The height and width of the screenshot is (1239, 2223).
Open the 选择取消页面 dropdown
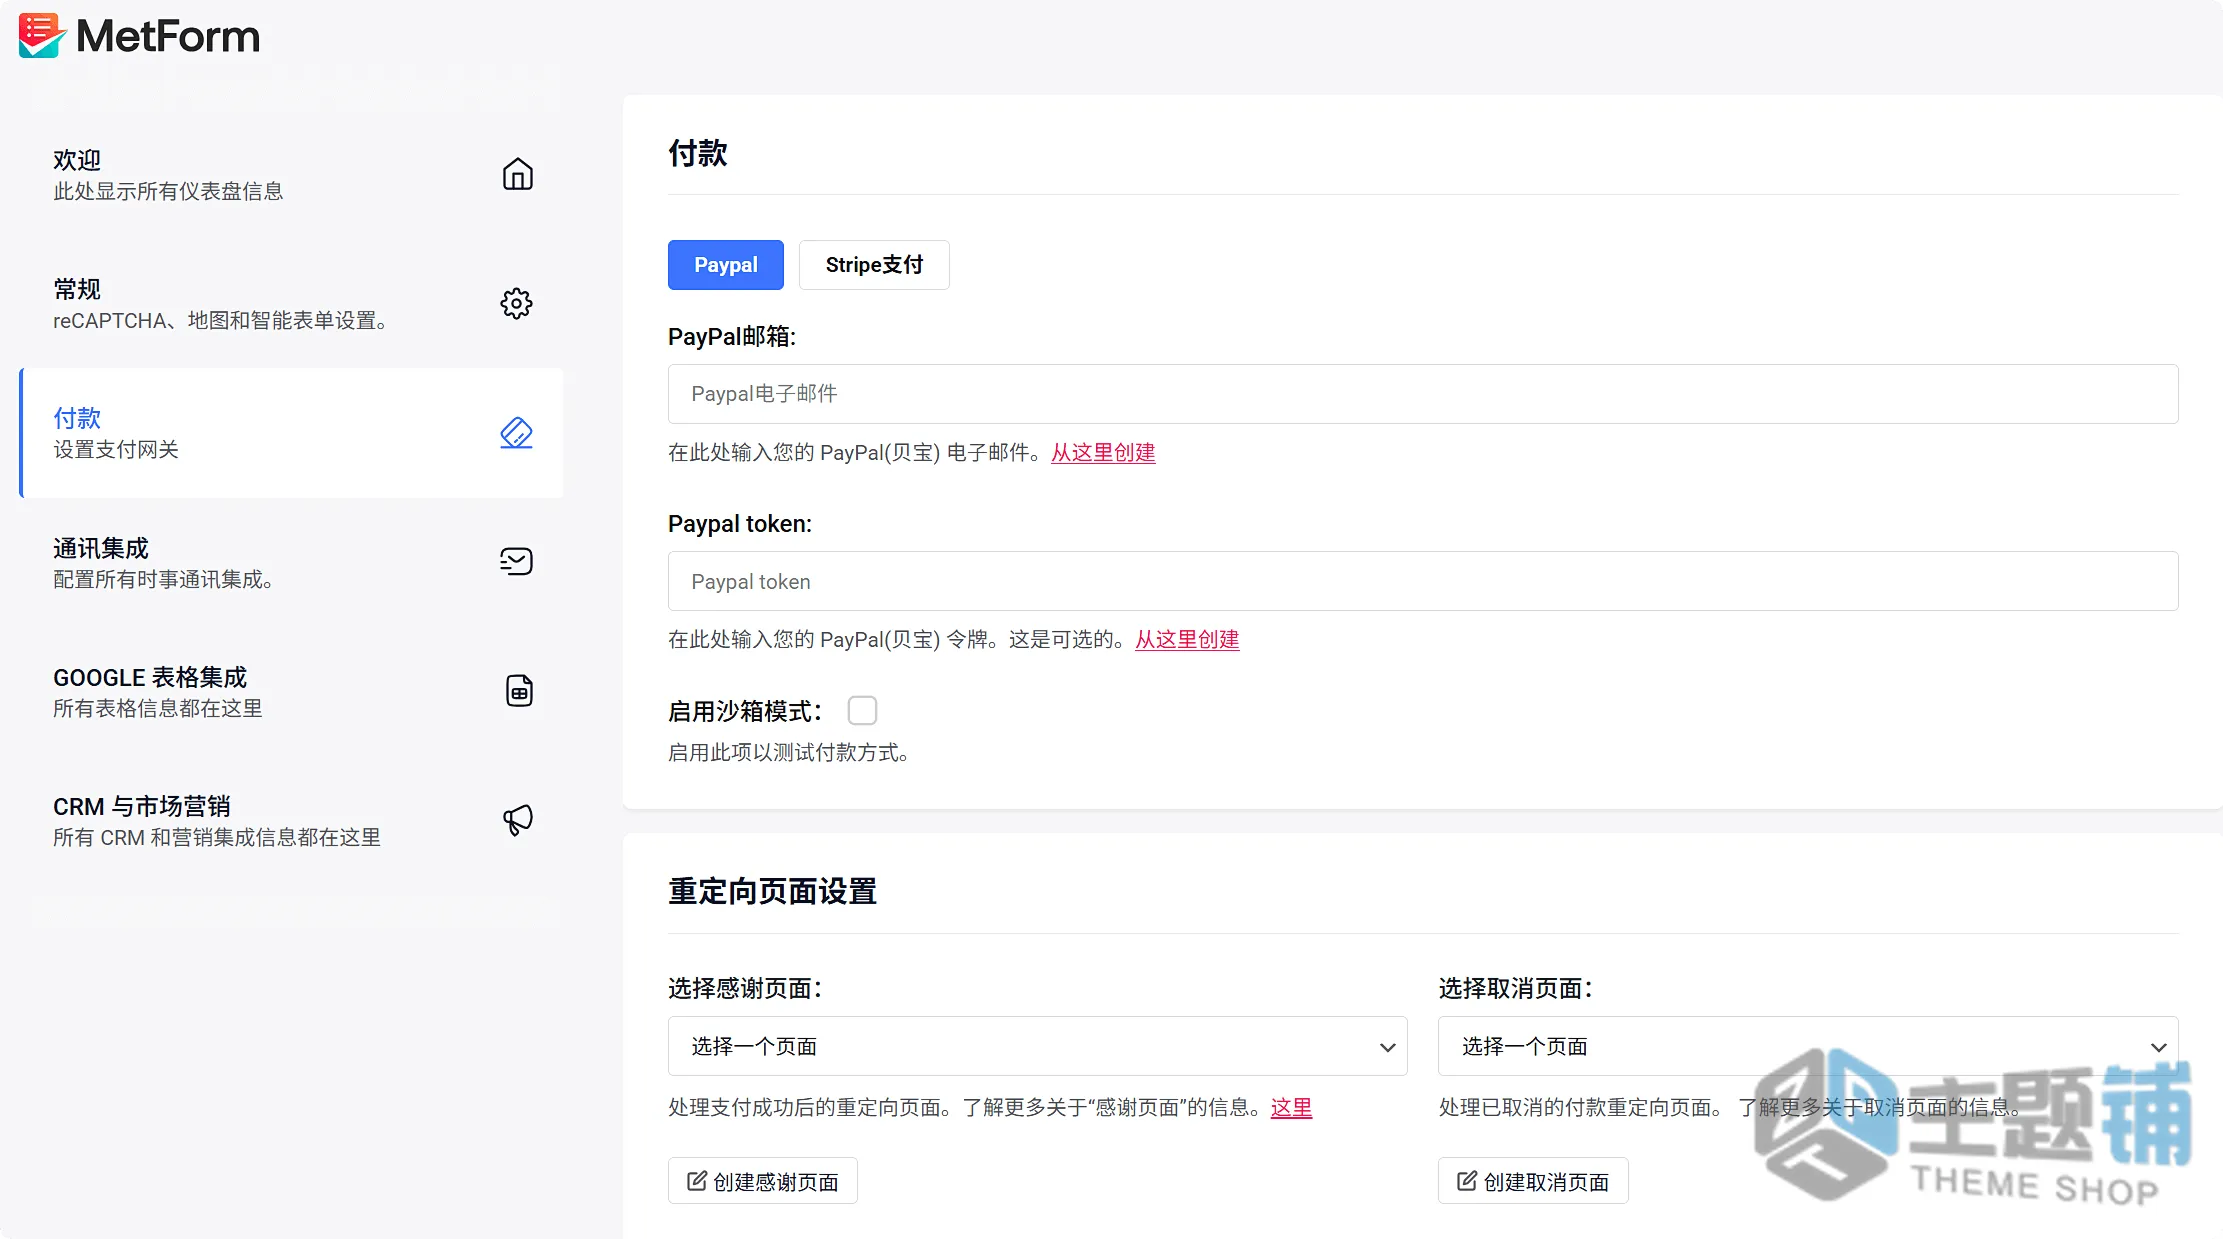coord(1808,1046)
